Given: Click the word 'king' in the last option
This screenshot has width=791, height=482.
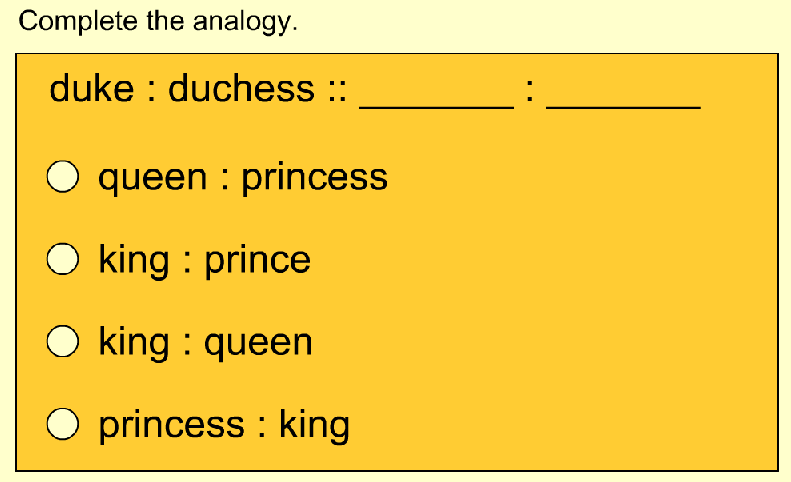Looking at the screenshot, I should coord(314,425).
